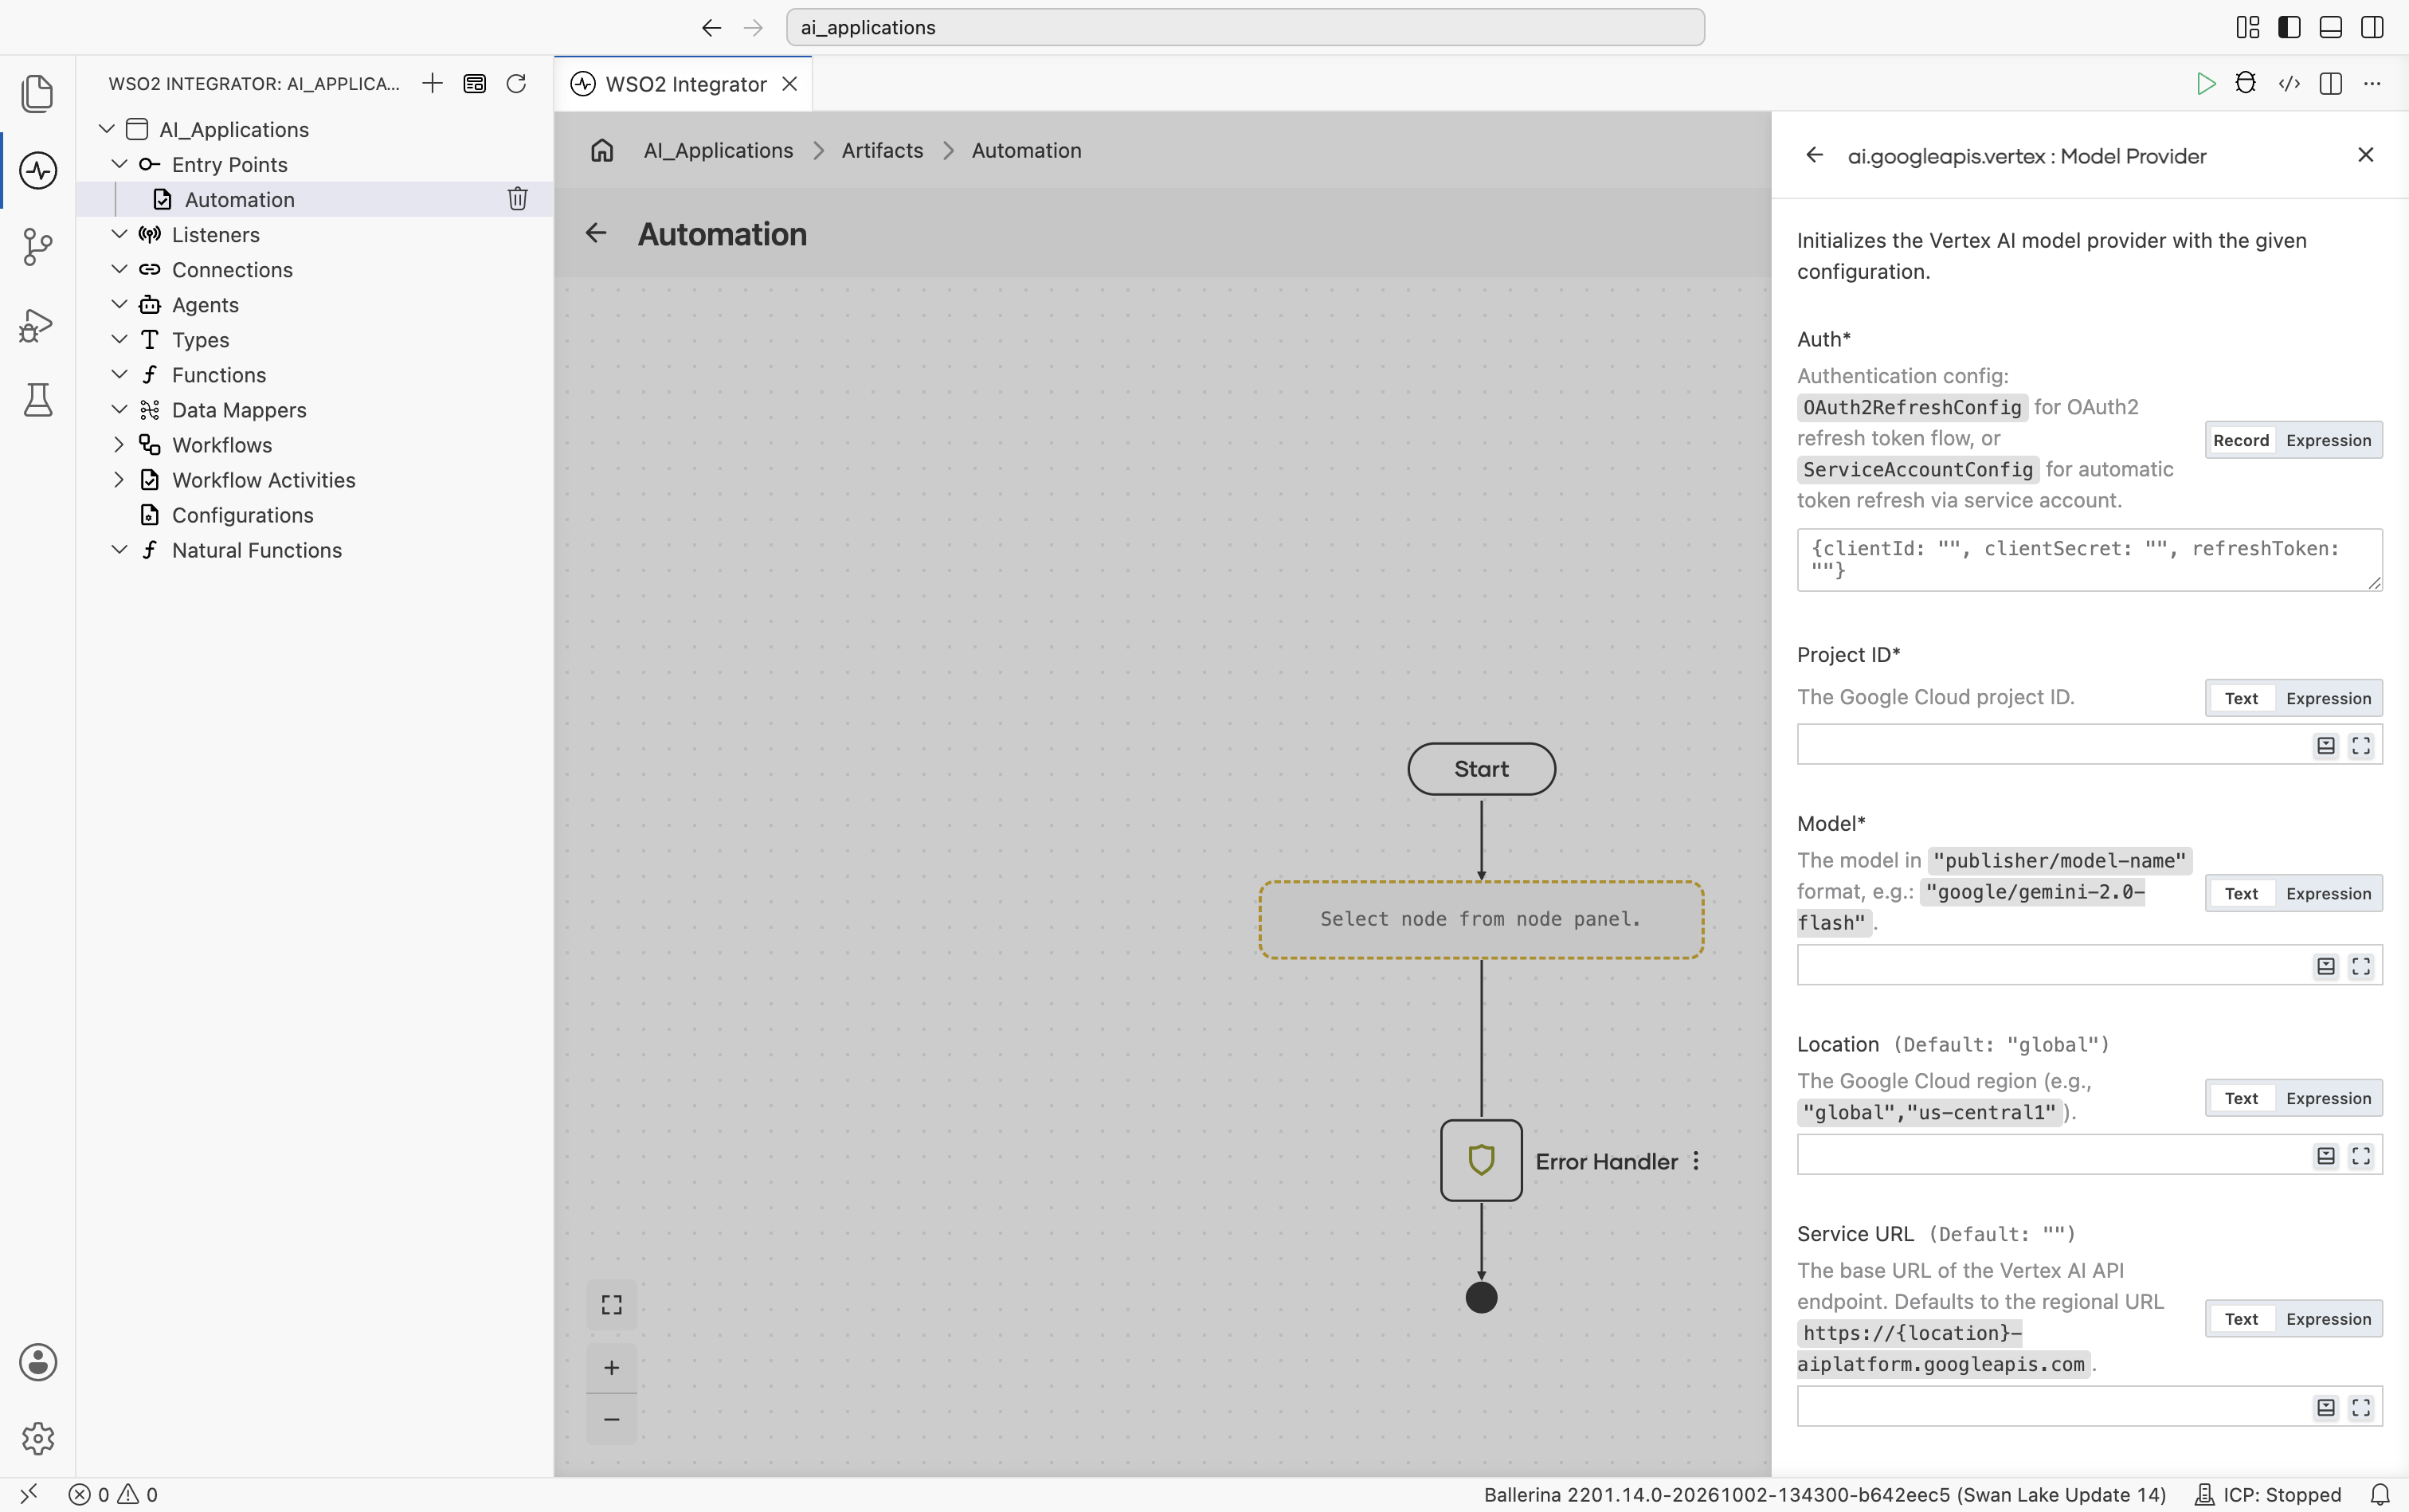Open the Testing flask icon

click(37, 400)
